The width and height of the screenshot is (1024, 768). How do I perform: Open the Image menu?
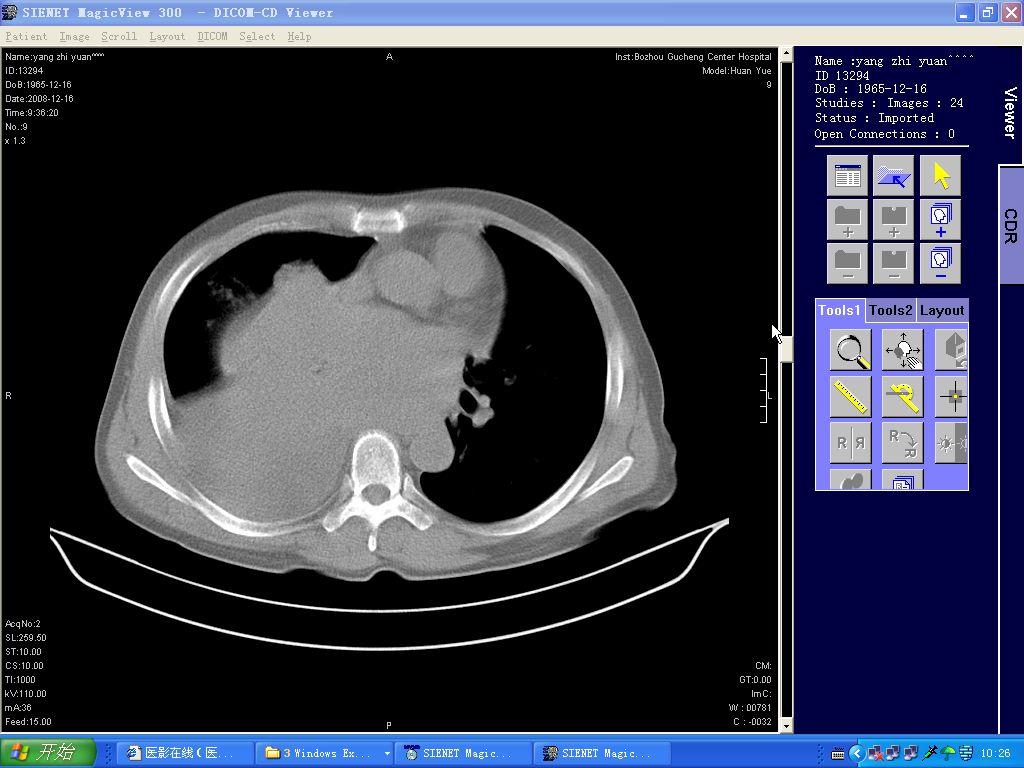point(74,37)
